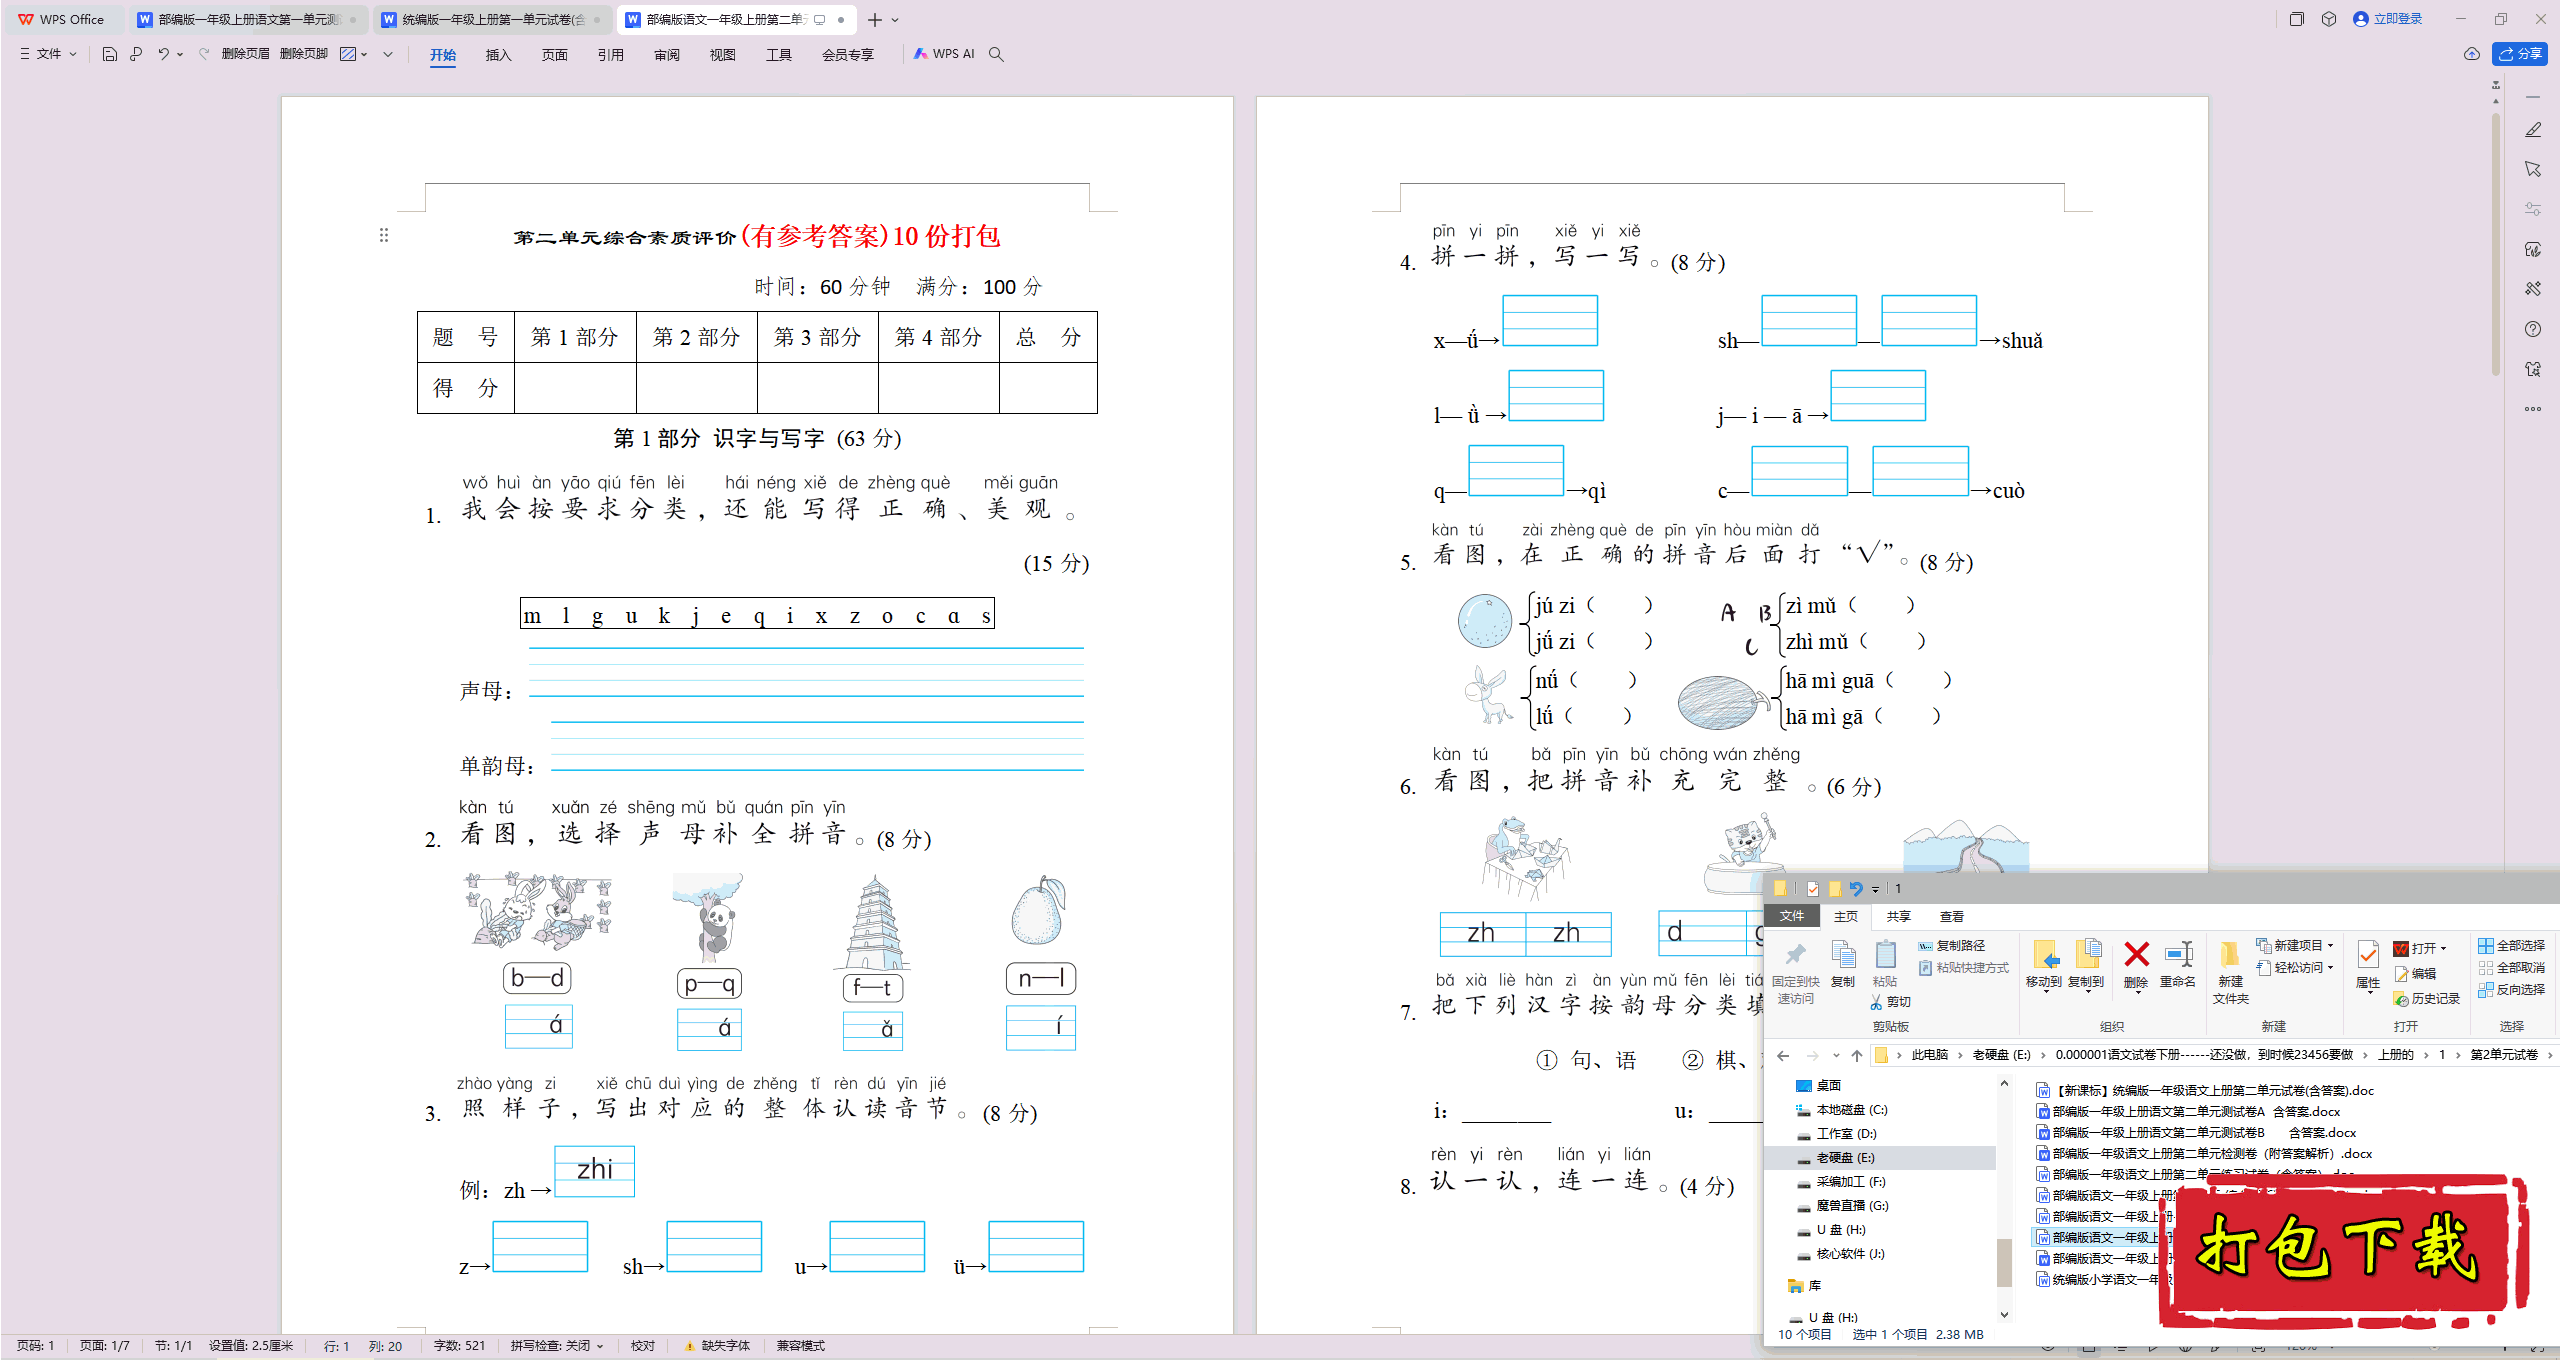Click the 校对 item in status bar
Image resolution: width=2560 pixels, height=1360 pixels.
pyautogui.click(x=642, y=1346)
